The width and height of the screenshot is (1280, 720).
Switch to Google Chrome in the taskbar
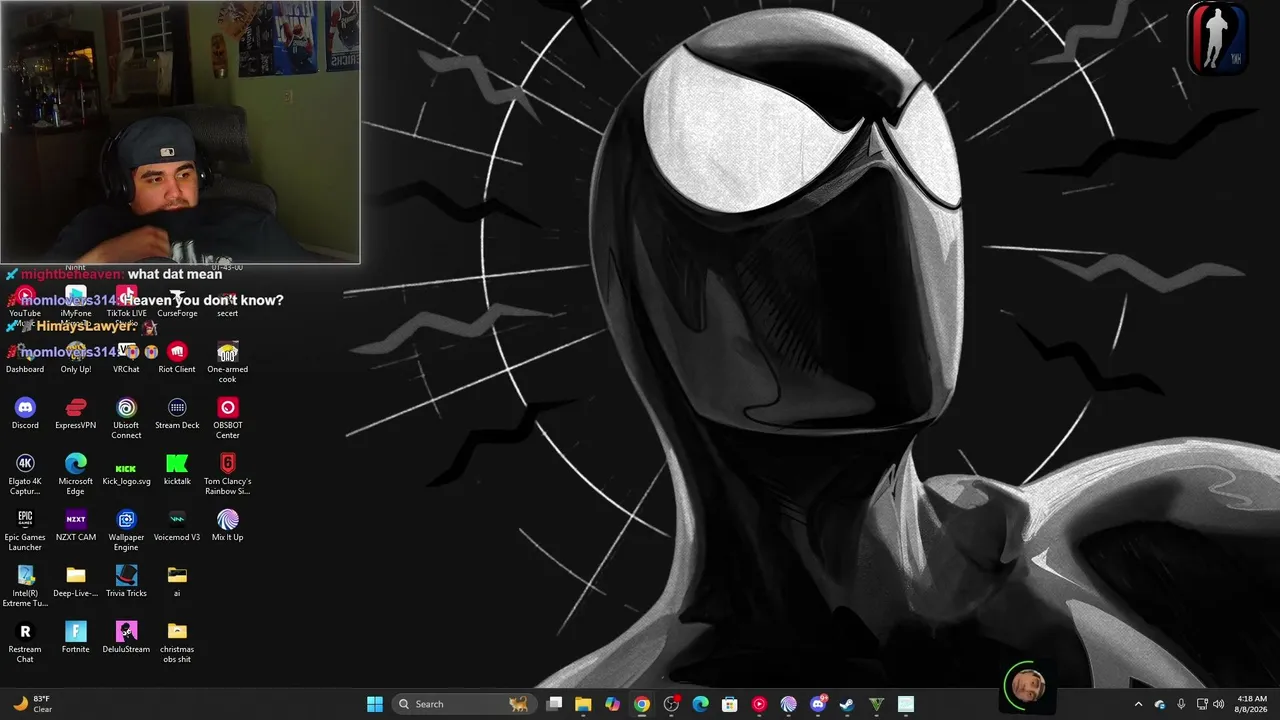(x=642, y=704)
